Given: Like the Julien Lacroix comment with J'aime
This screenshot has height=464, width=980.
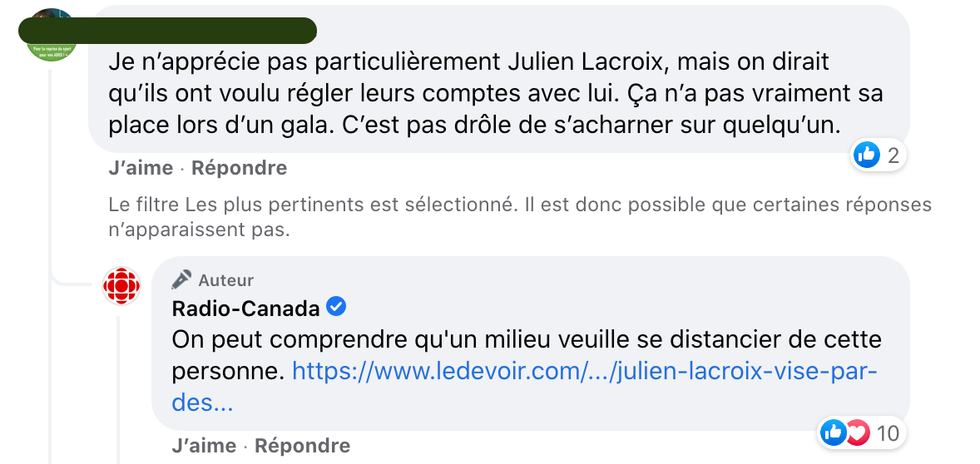Looking at the screenshot, I should pyautogui.click(x=140, y=168).
